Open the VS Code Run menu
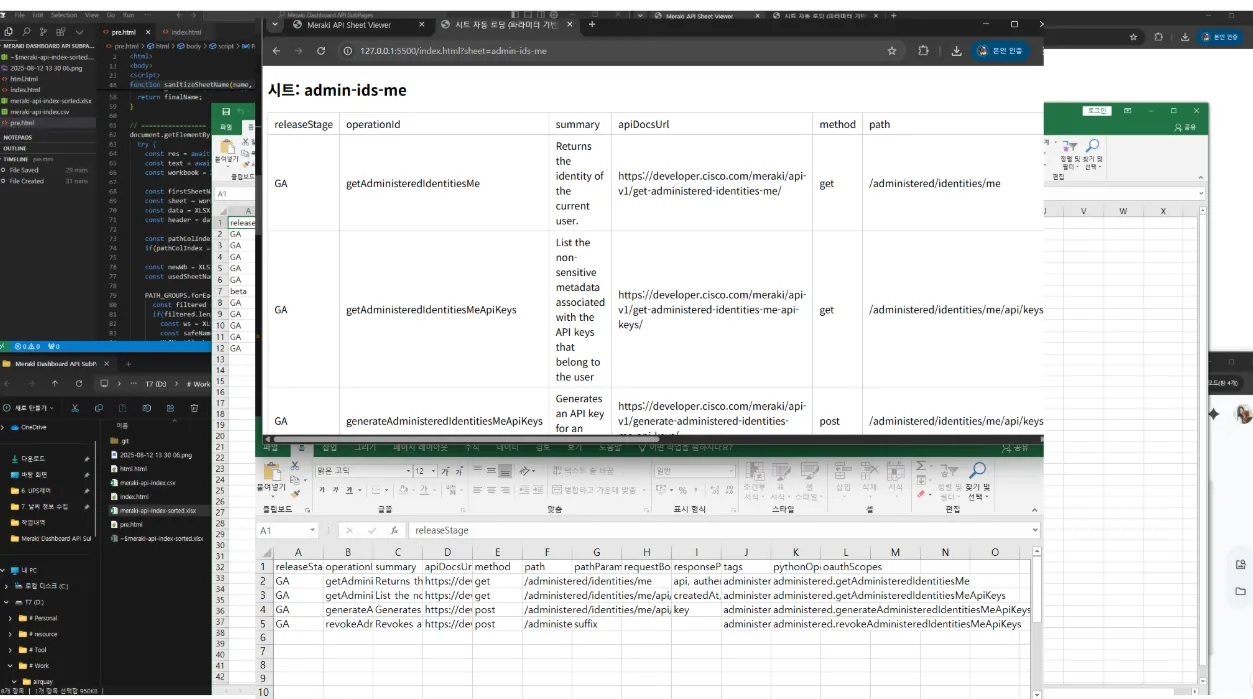Viewport: 1253px width, 699px height. 128,16
